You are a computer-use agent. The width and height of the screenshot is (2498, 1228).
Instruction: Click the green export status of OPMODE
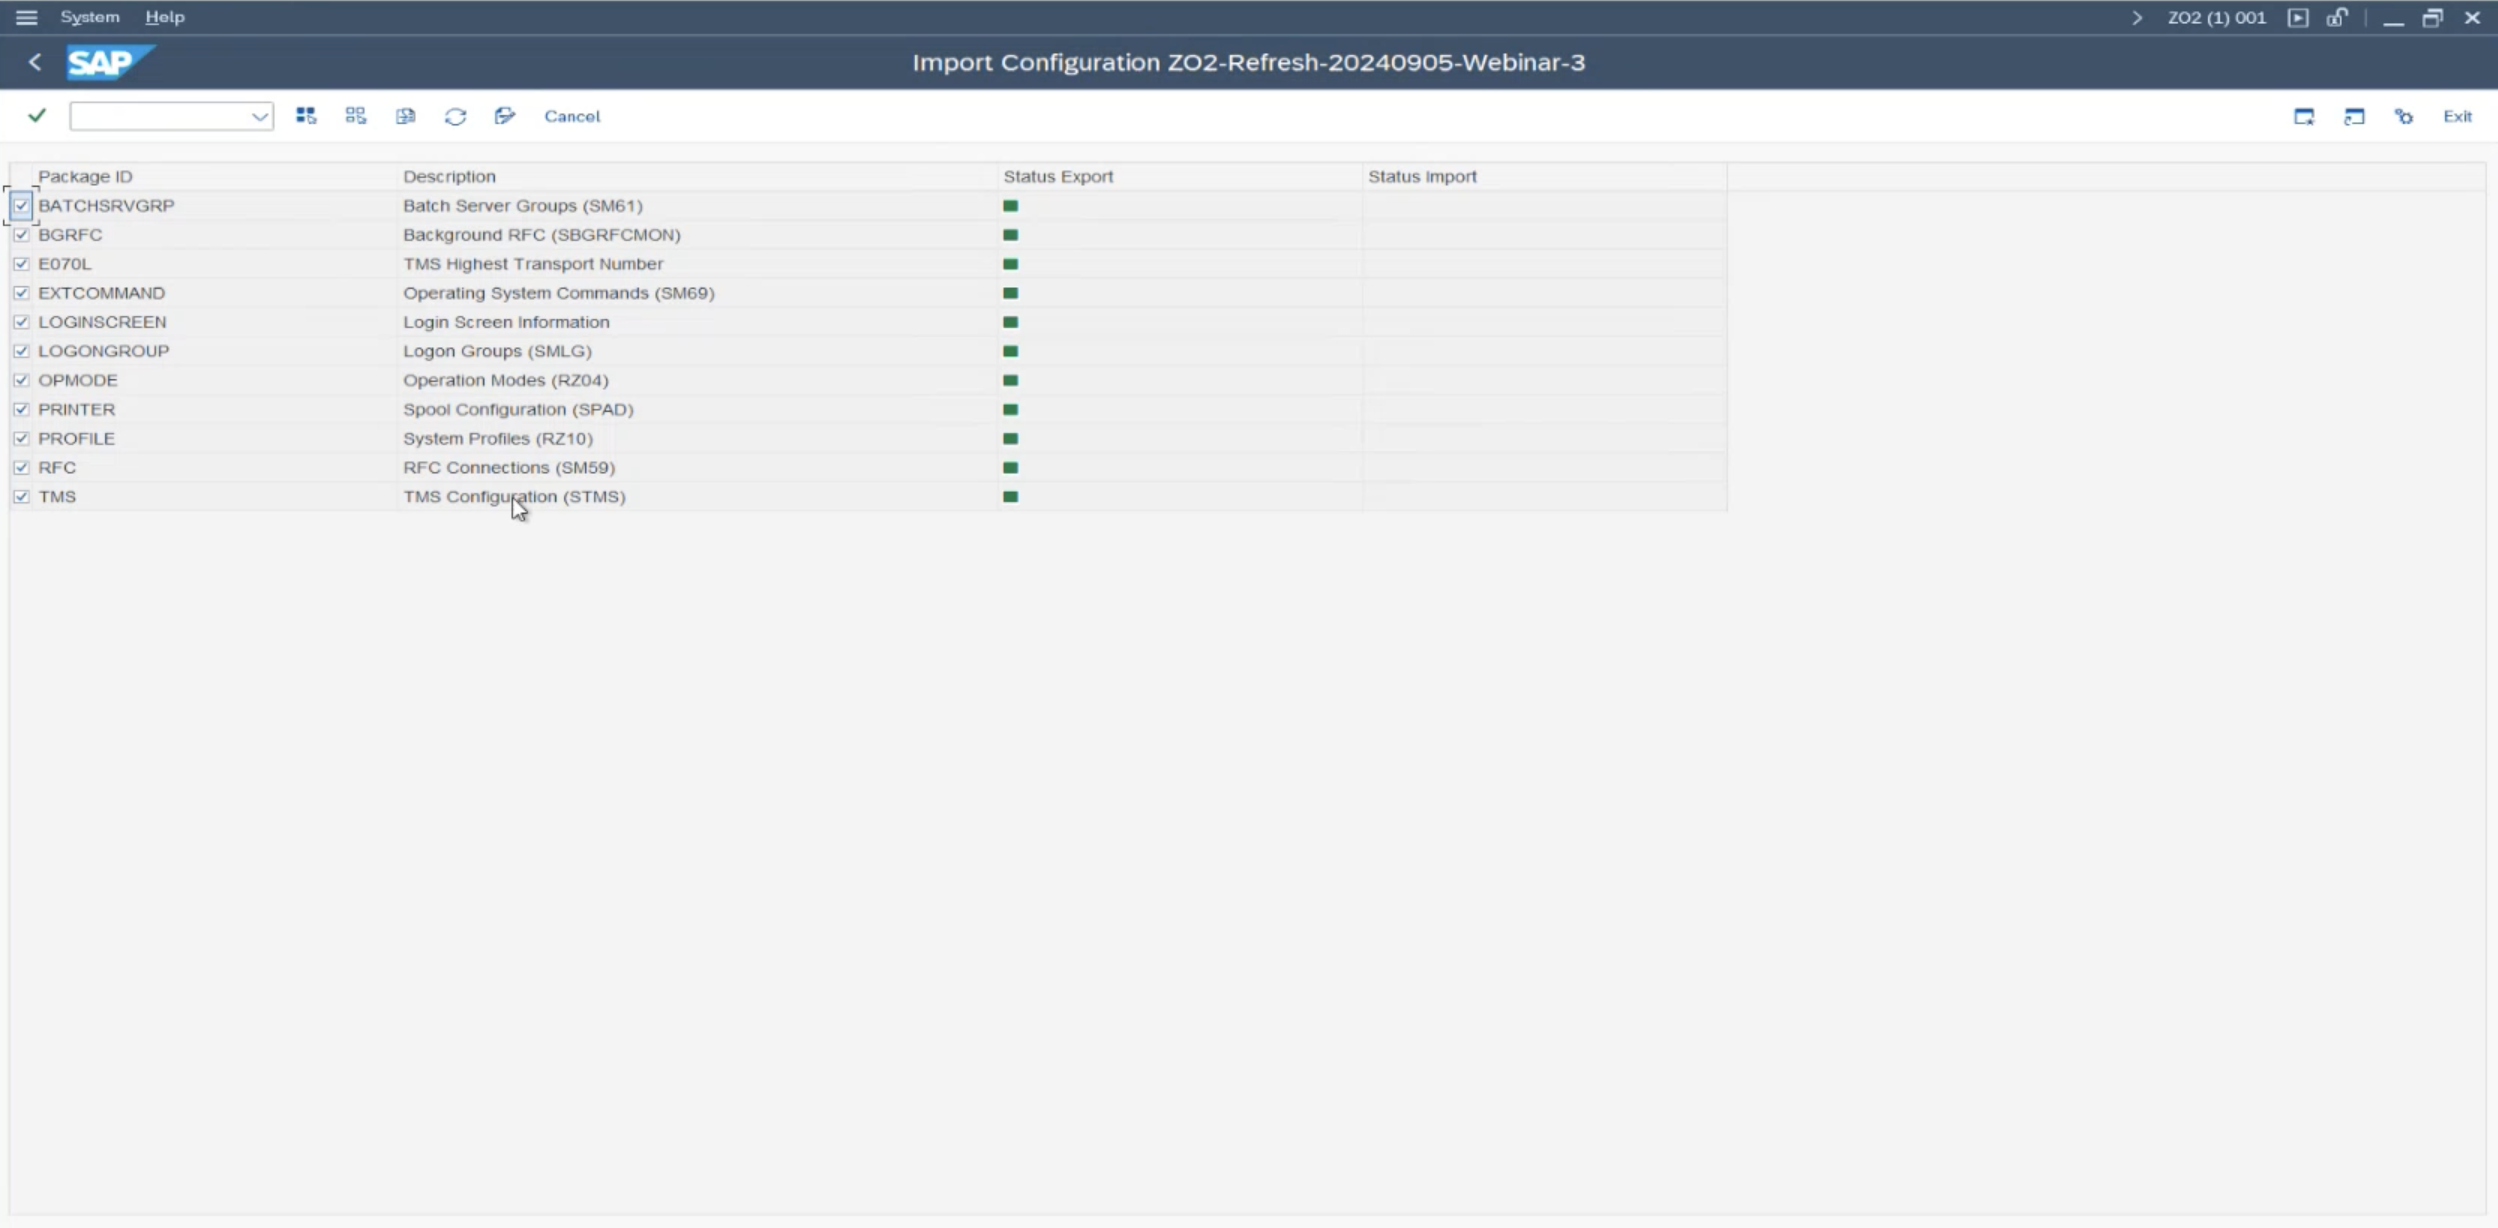point(1010,380)
